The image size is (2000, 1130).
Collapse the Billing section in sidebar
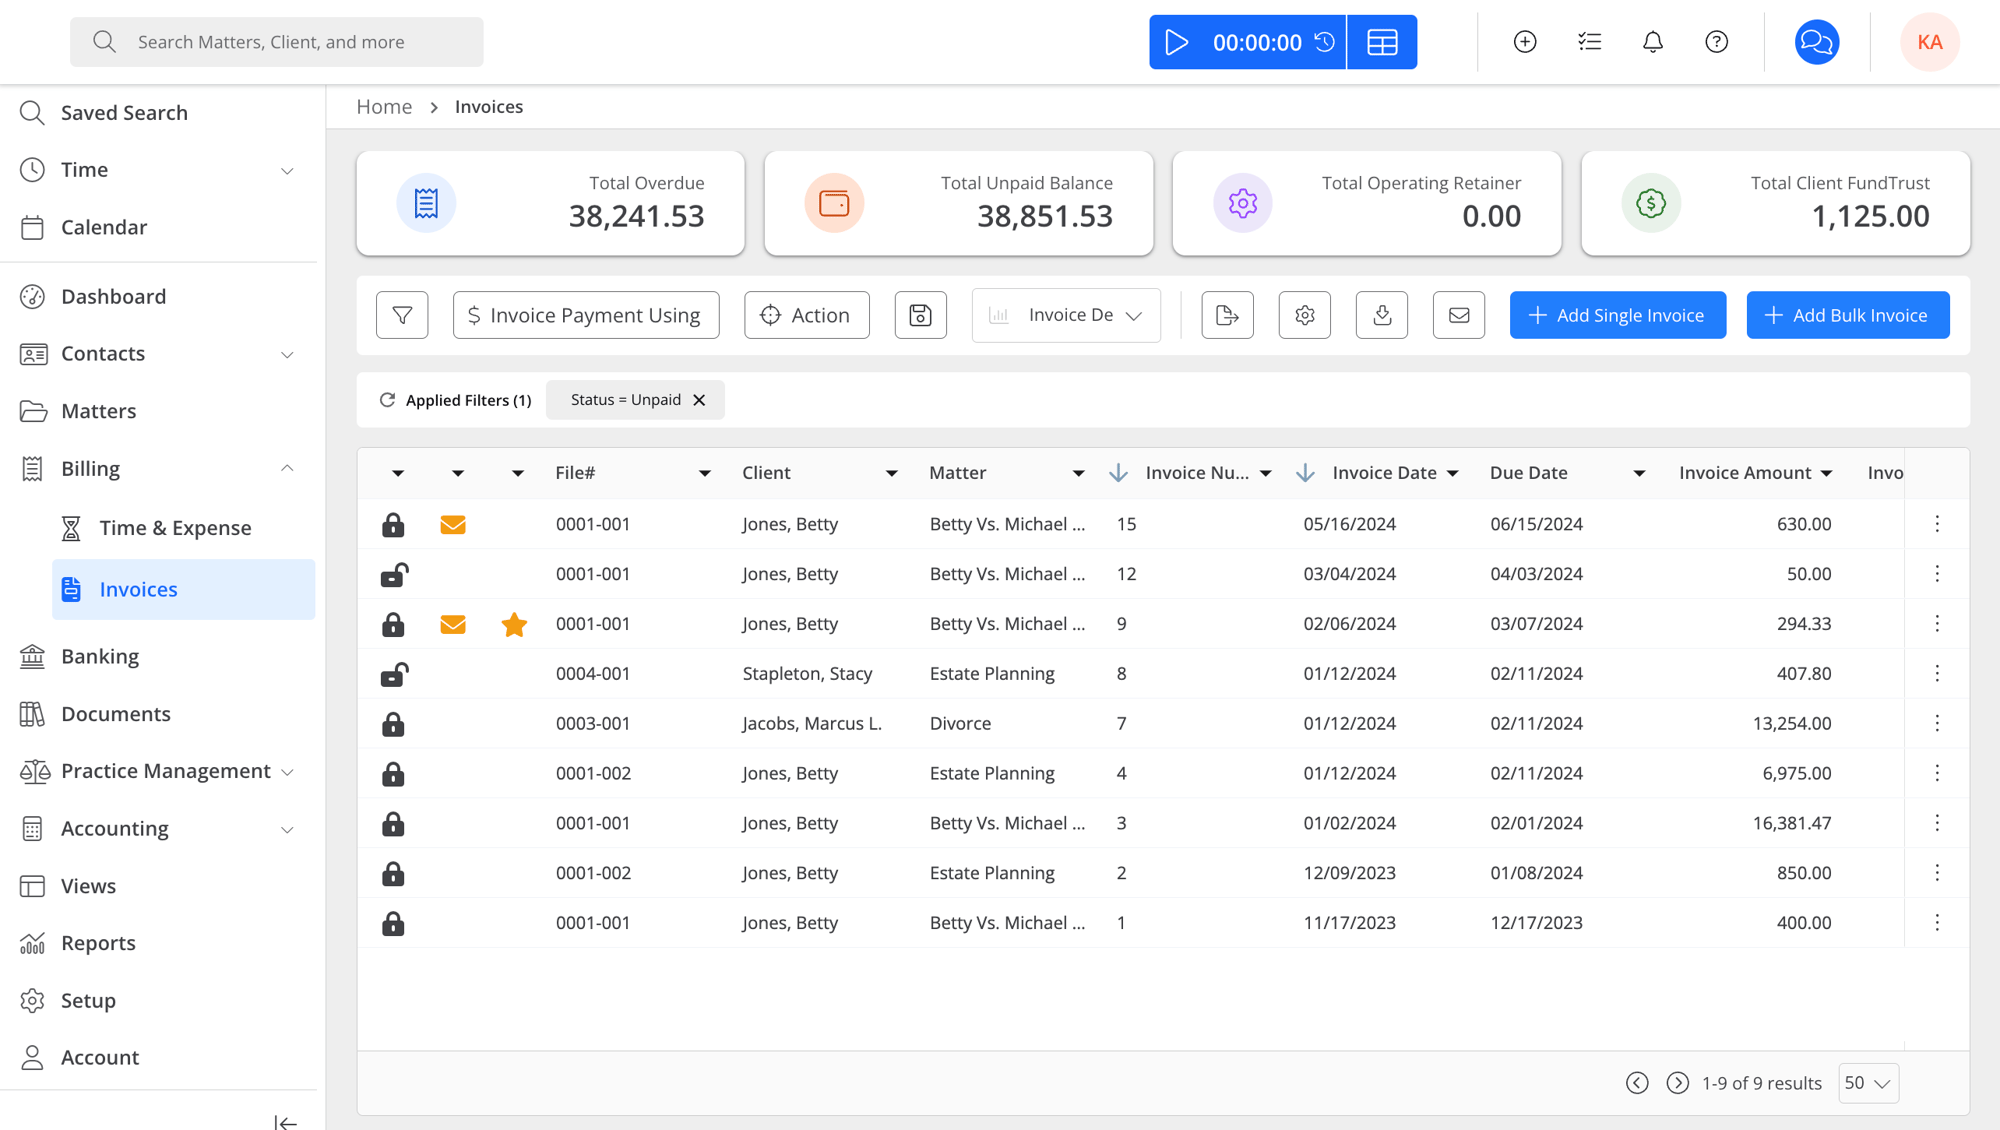click(287, 468)
